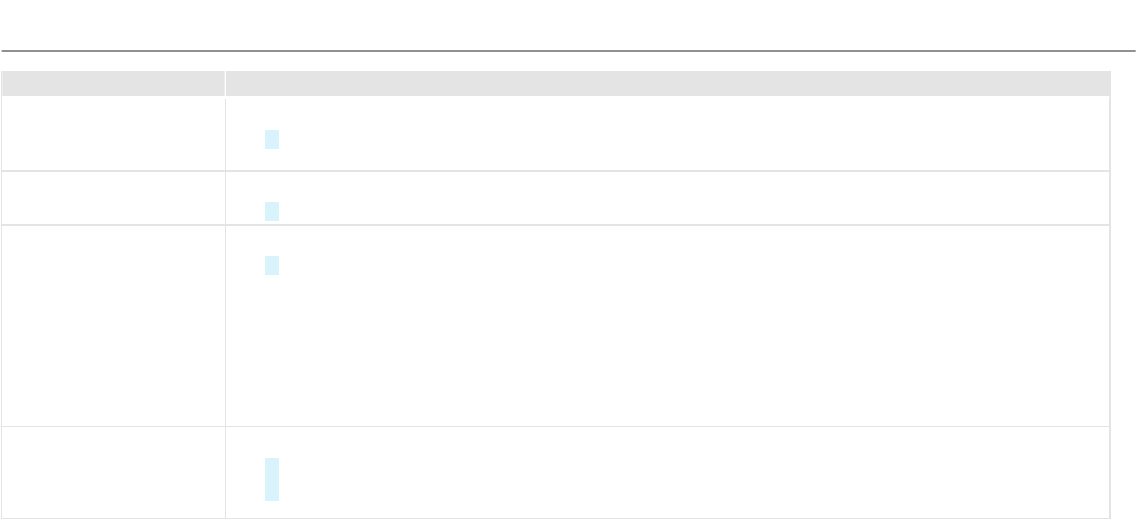1136x520 pixels.
Task: Click the white margin right of the table
Action: (x=1123, y=300)
